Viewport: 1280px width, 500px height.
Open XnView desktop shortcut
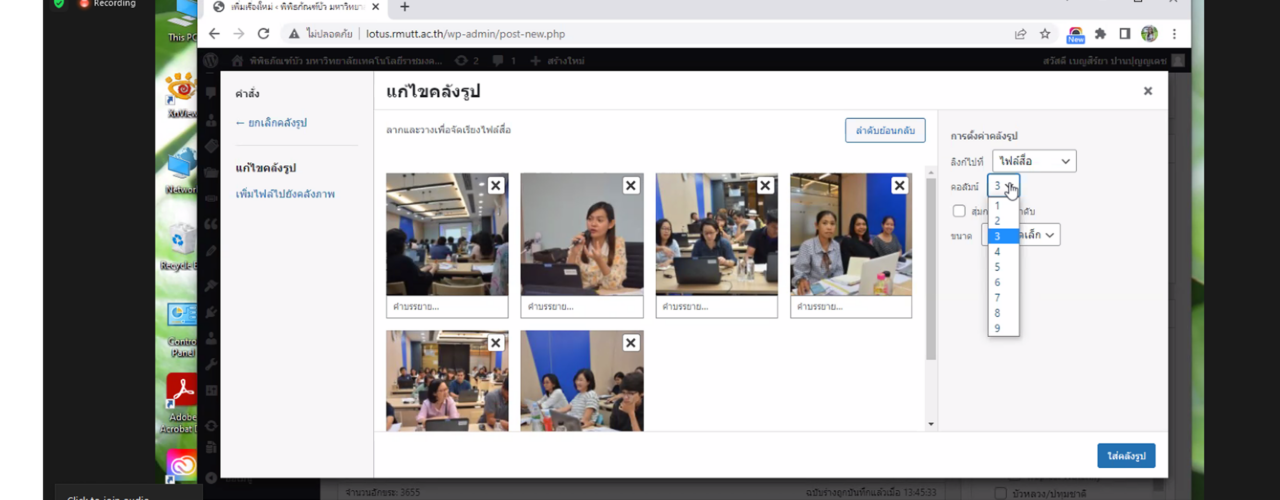(181, 95)
